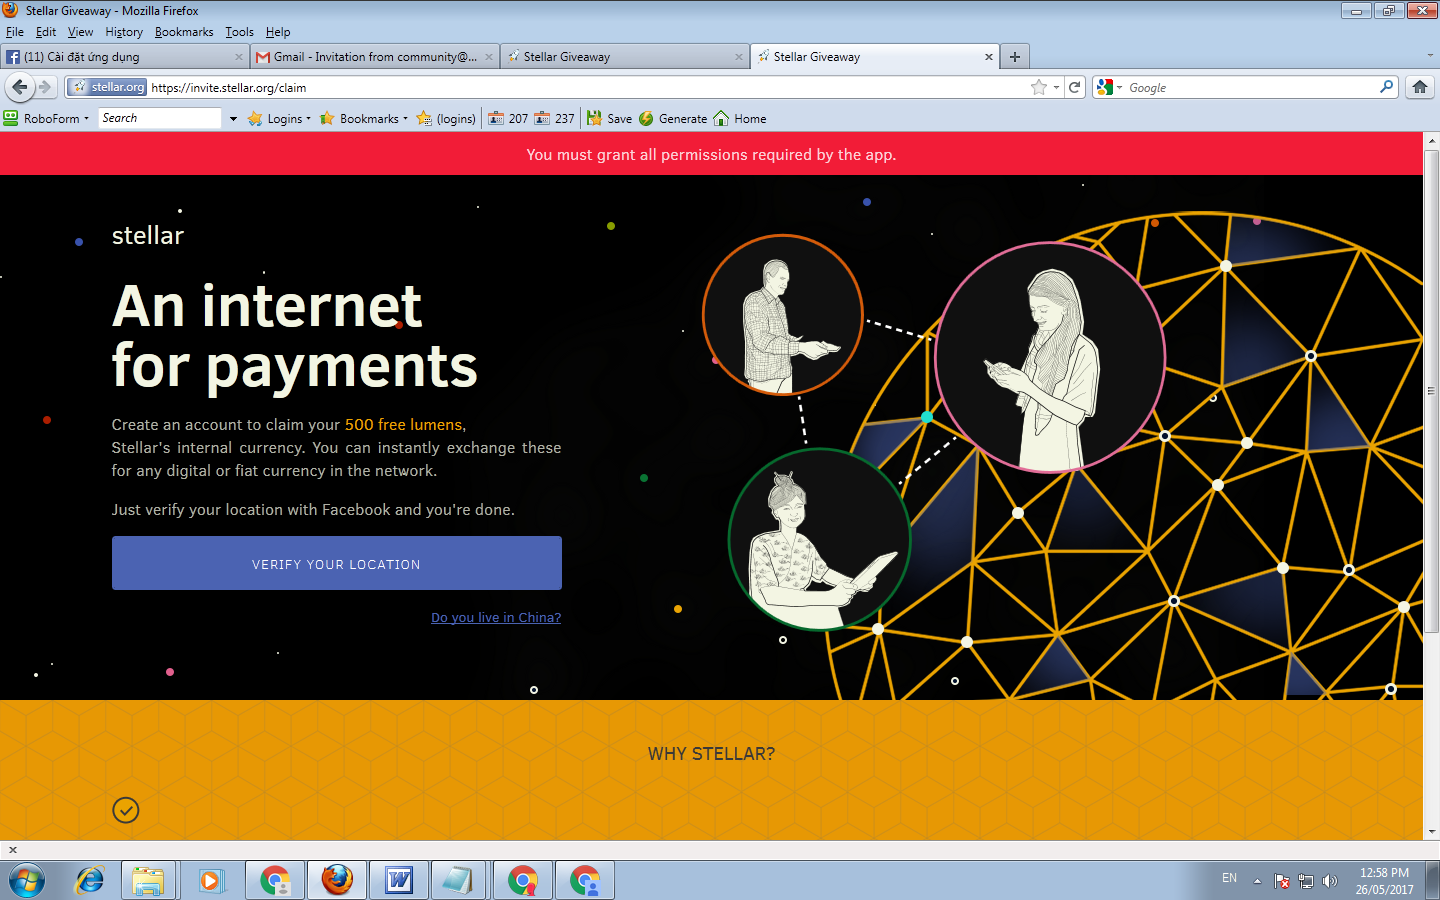Launch Internet Explorer from the taskbar
This screenshot has width=1440, height=900.
(90, 881)
